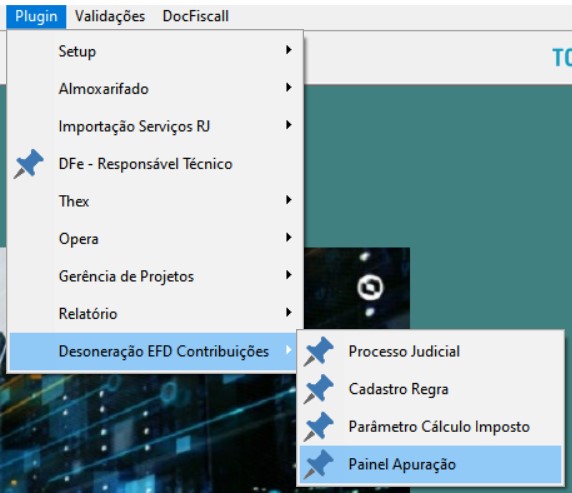Select the Almoxarifado menu entry
Image resolution: width=572 pixels, height=493 pixels.
tap(155, 89)
